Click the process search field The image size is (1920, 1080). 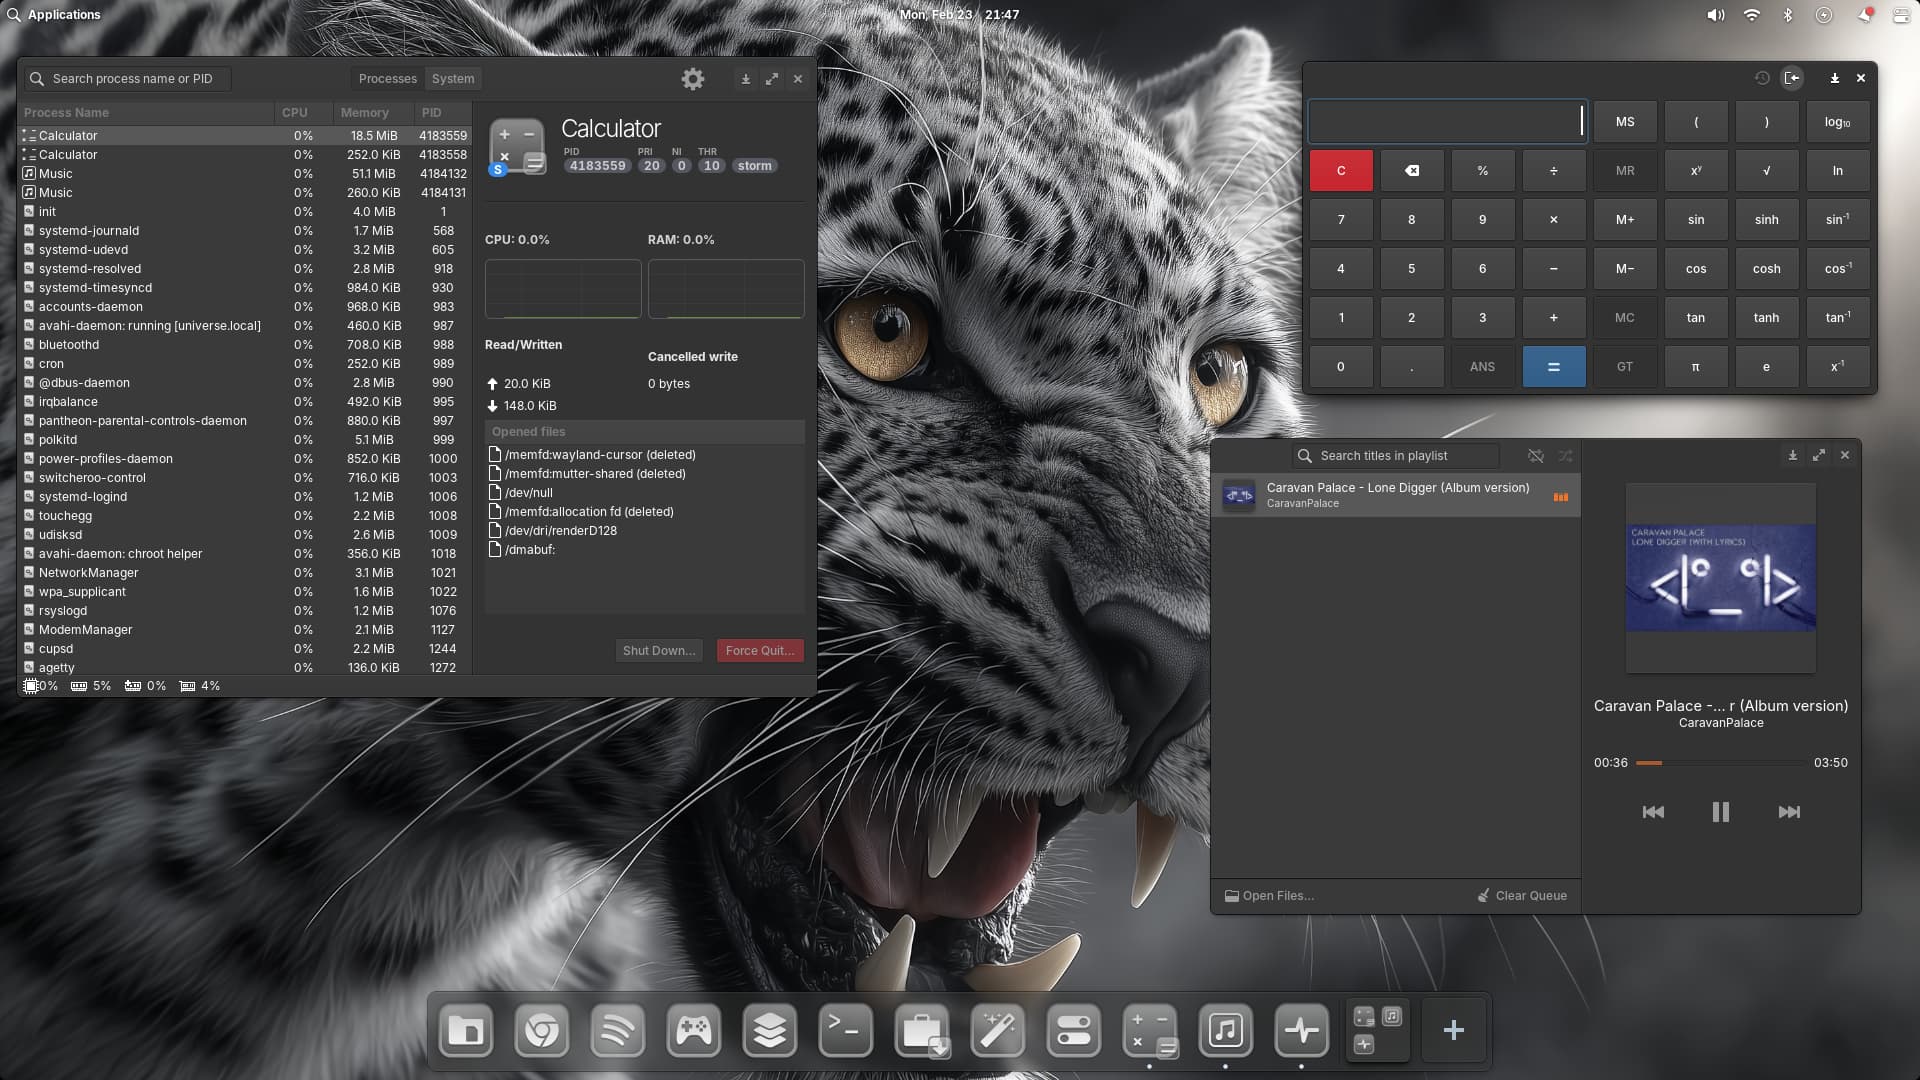(x=130, y=79)
